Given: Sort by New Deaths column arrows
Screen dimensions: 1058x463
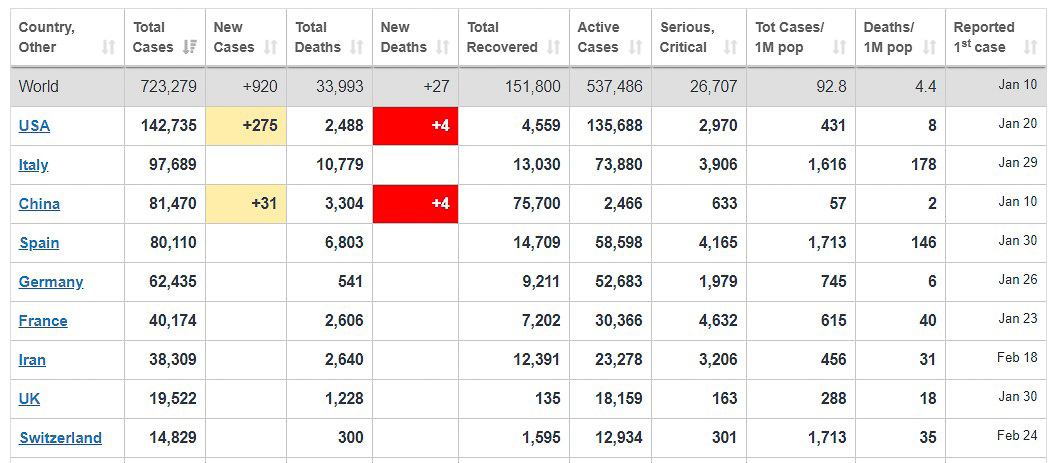Looking at the screenshot, I should coord(443,47).
